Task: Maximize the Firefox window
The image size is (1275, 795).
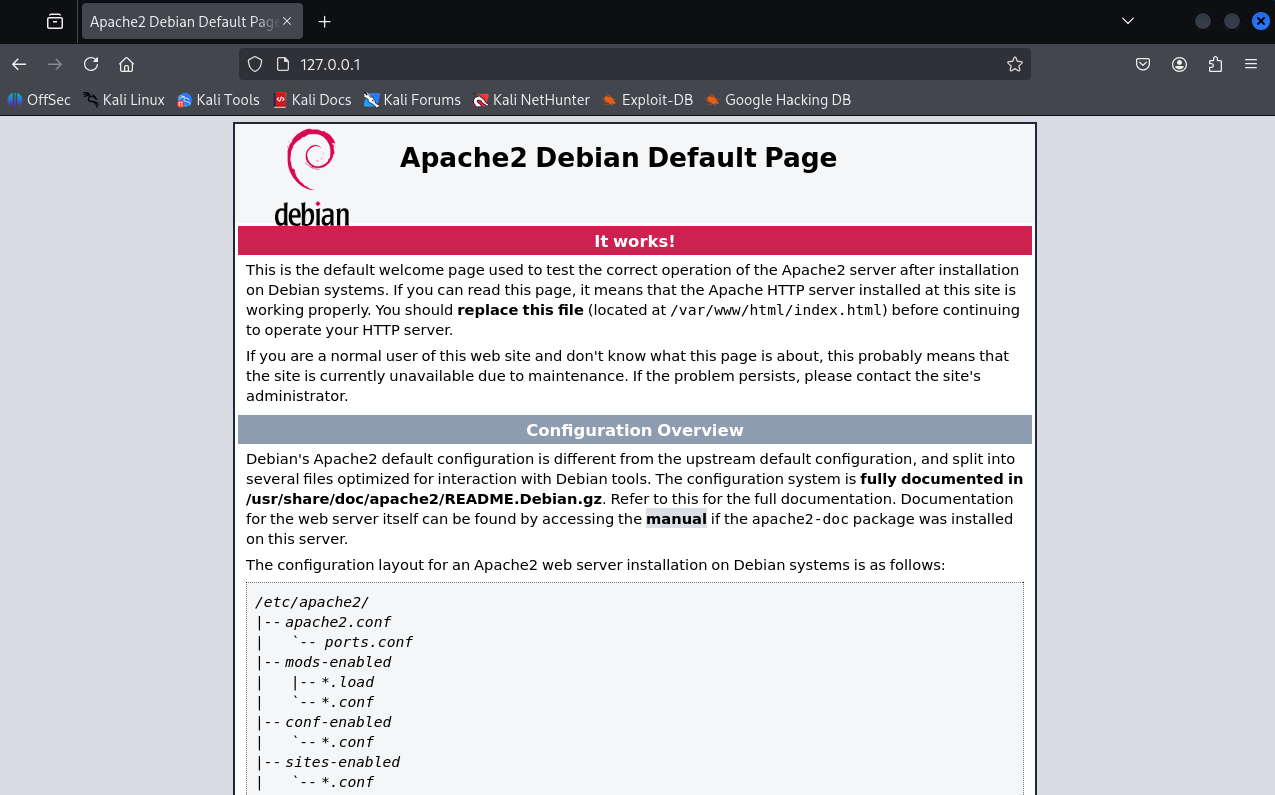Action: tap(1232, 21)
